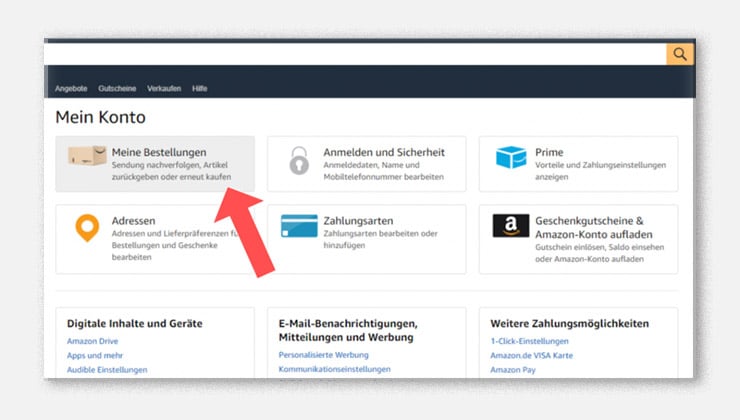Follow the 1-Click-Einstellungen link
740x420 pixels.
[x=530, y=341]
